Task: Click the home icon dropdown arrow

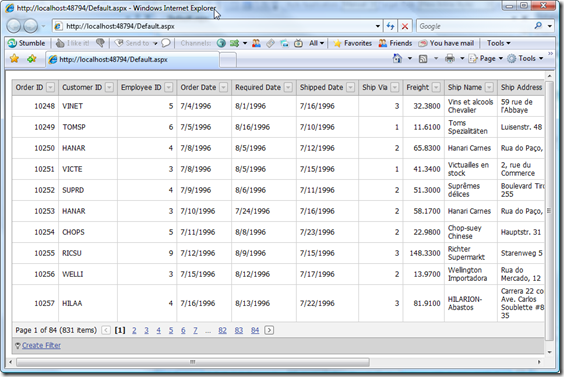Action: point(410,58)
